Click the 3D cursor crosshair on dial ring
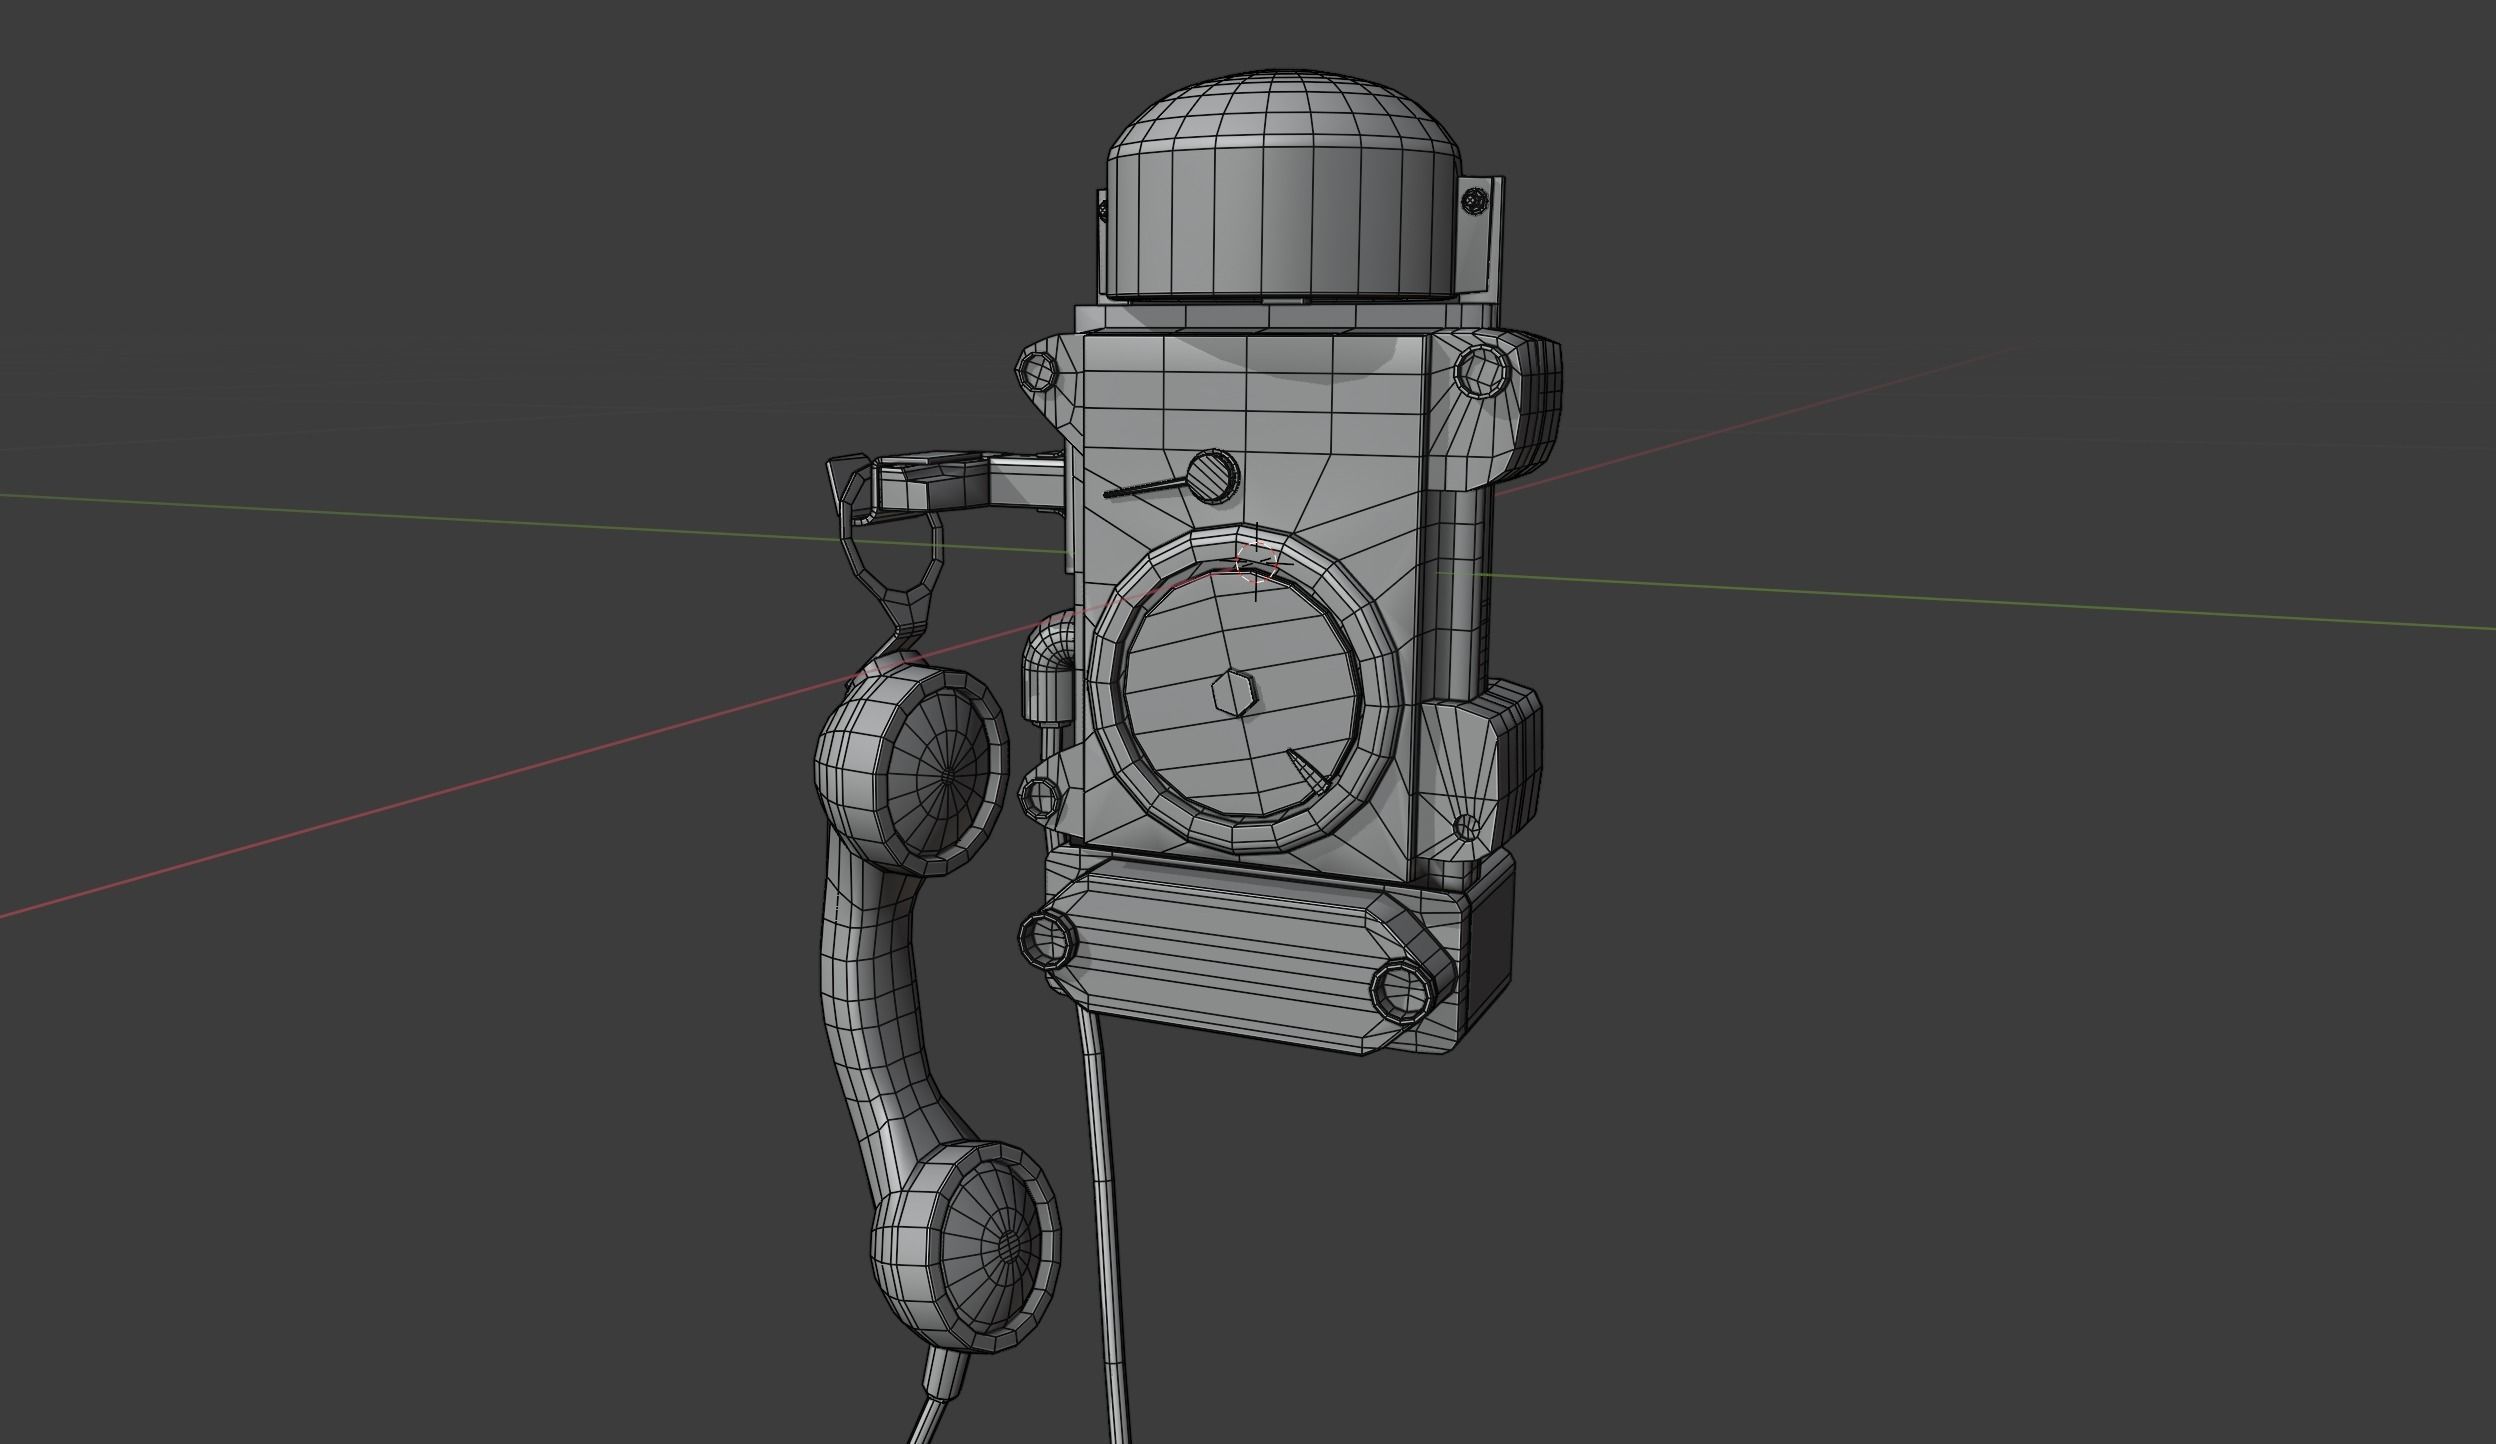Screen dimensions: 2496x1444 (1256, 561)
